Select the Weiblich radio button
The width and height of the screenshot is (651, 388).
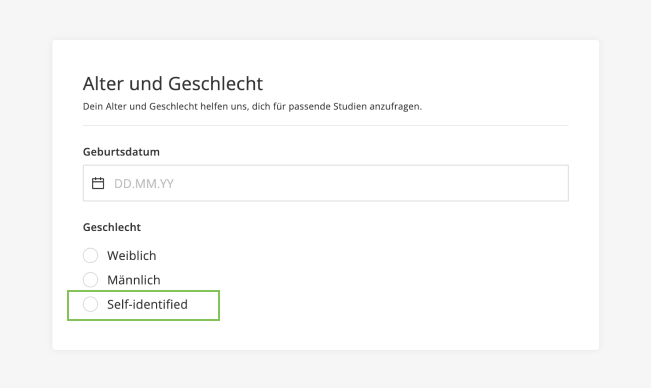[x=91, y=255]
